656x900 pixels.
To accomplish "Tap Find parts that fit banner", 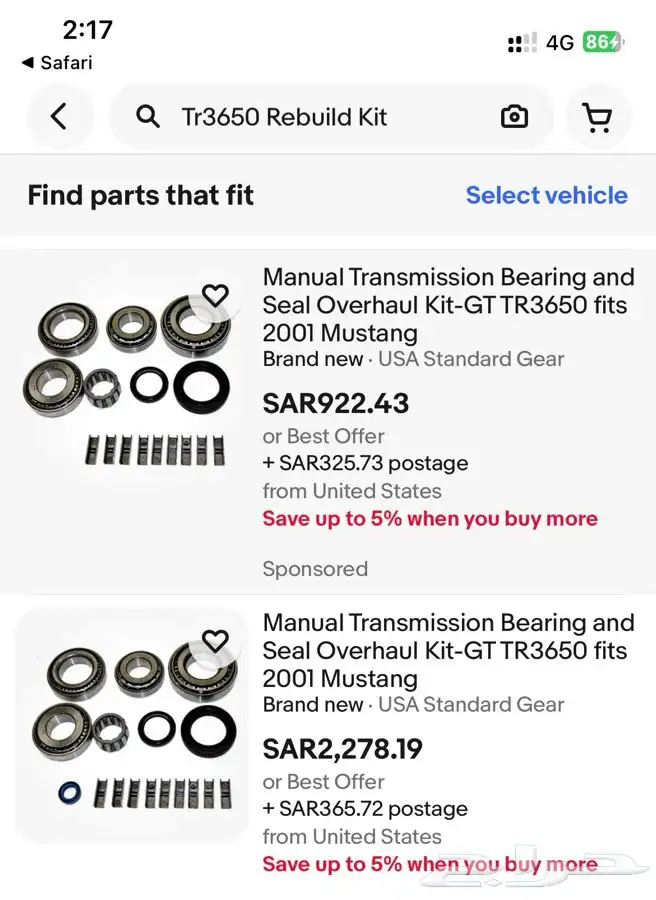I will 328,195.
